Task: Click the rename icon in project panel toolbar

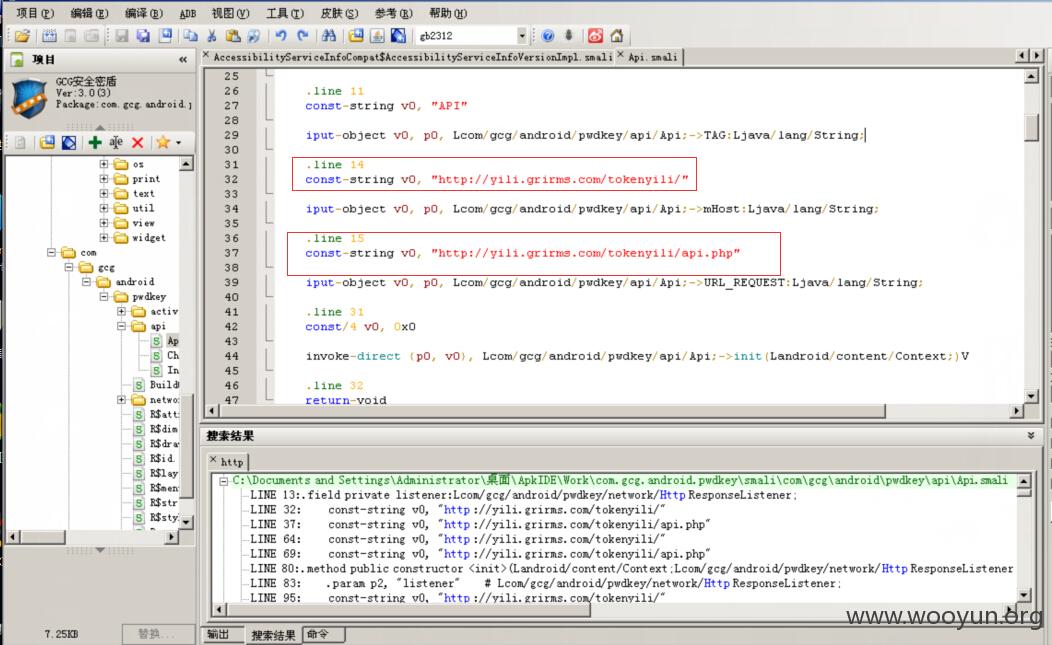Action: tap(116, 142)
